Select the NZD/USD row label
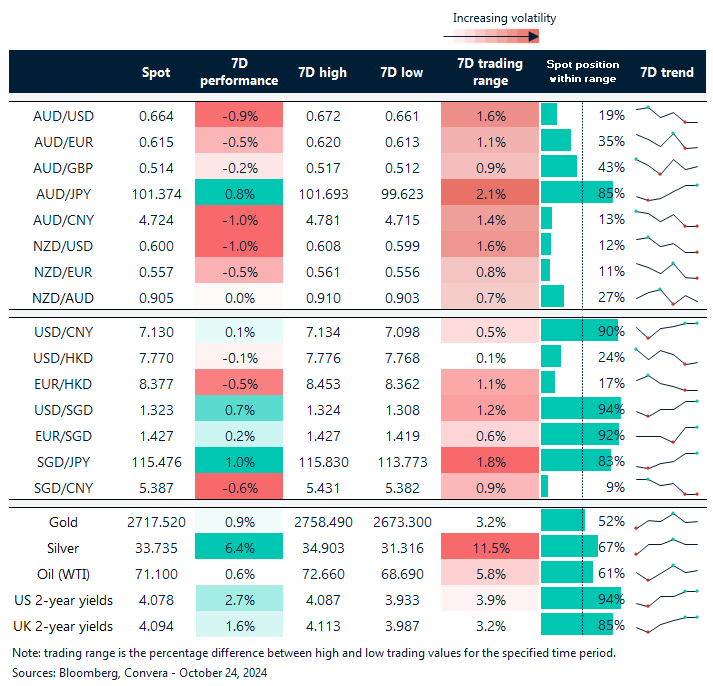 point(63,246)
